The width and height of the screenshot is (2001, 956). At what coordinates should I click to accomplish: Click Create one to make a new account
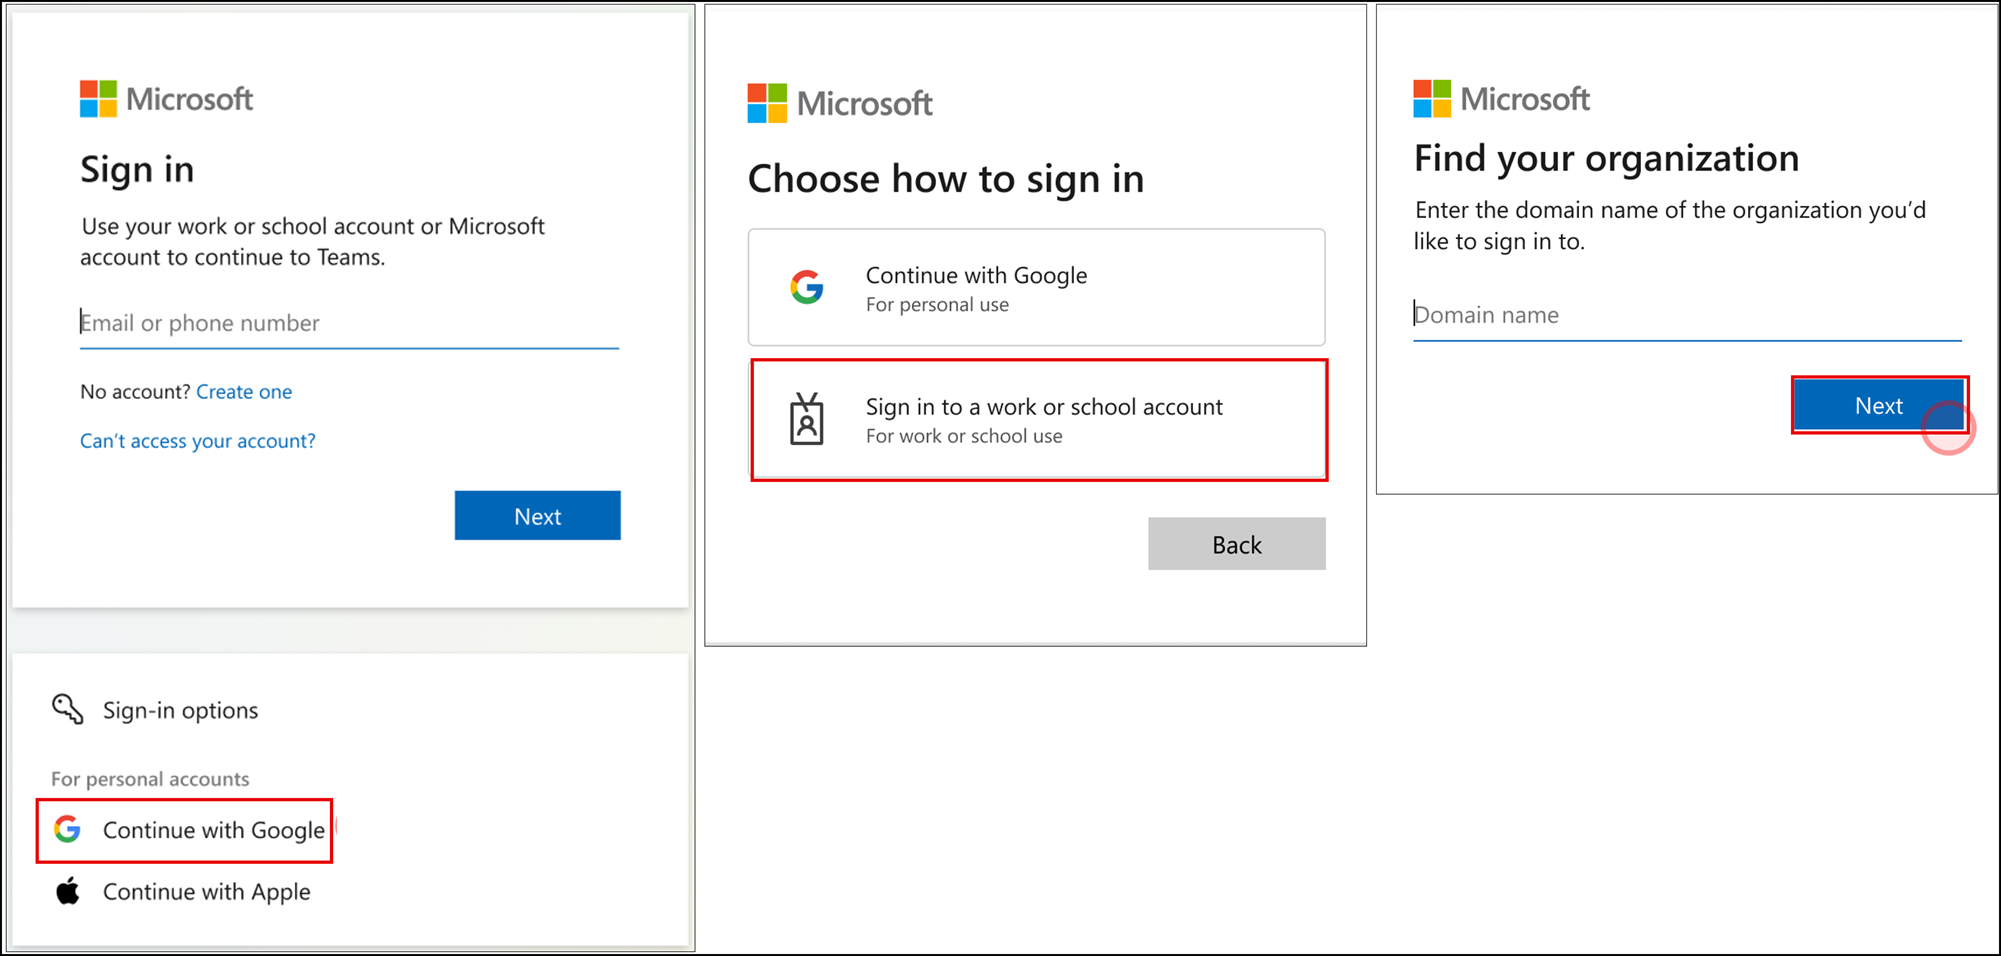pyautogui.click(x=244, y=391)
